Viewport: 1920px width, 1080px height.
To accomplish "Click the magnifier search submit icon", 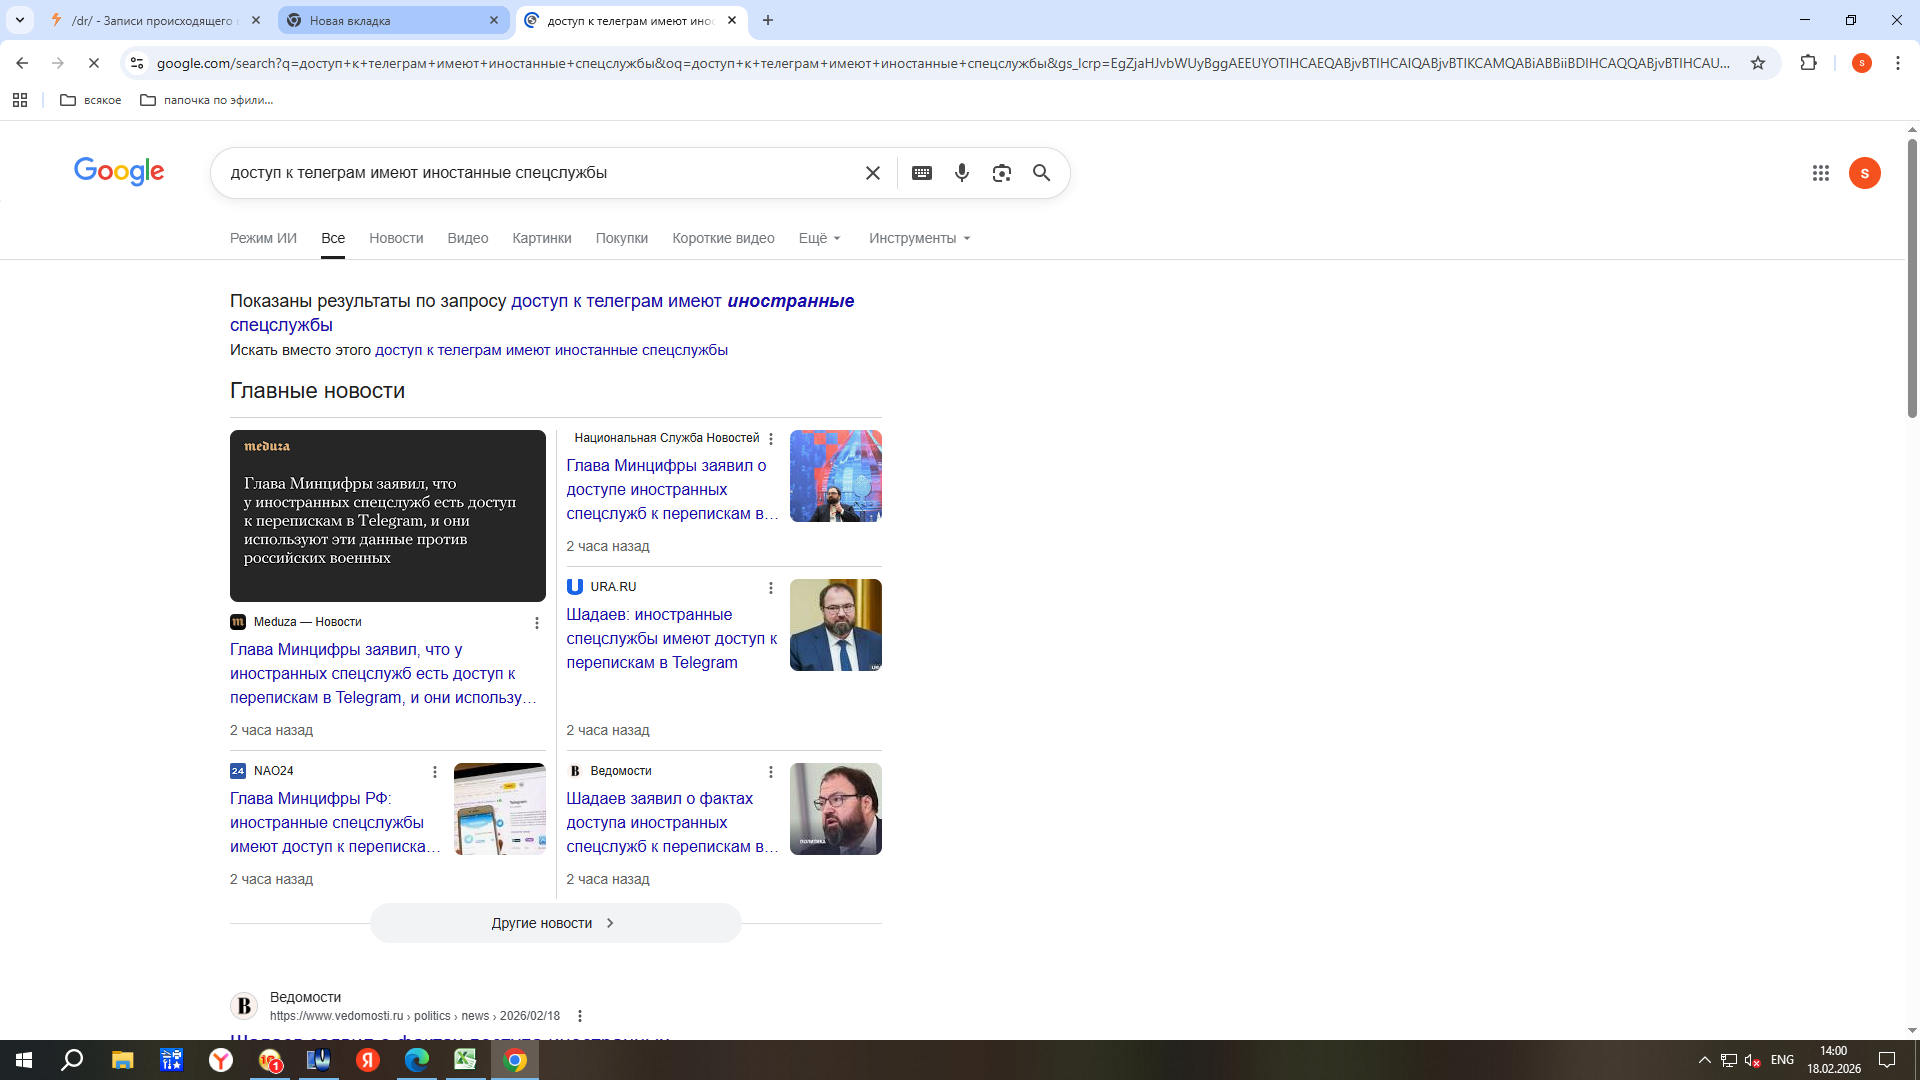I will (x=1041, y=173).
